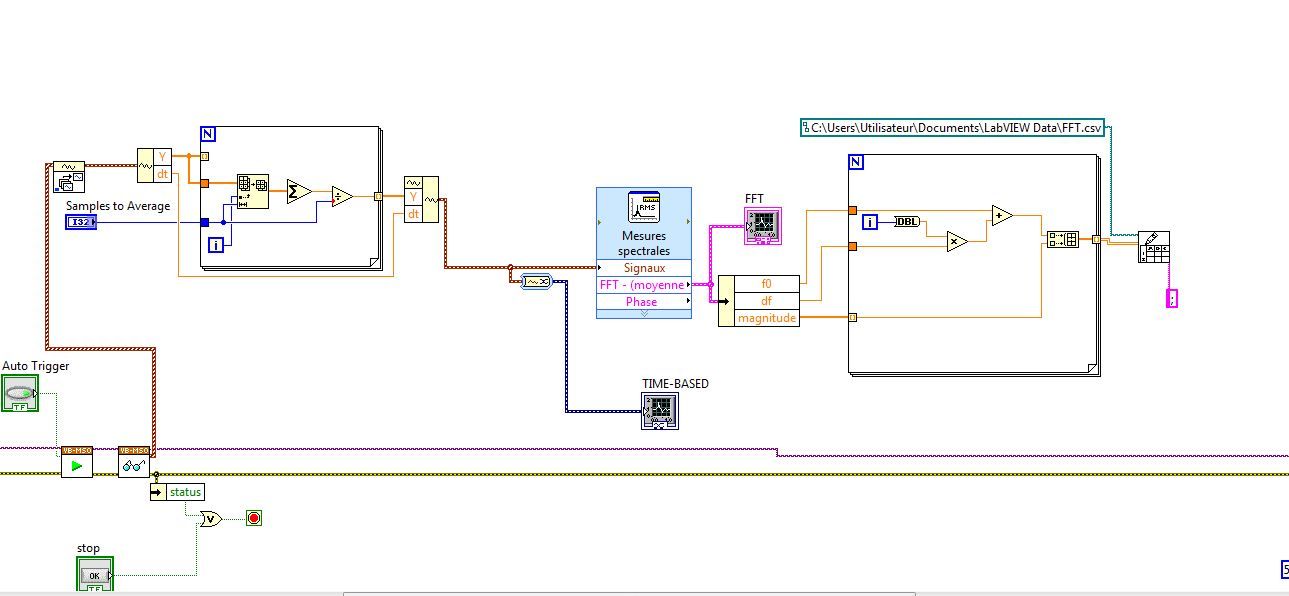Screen dimensions: 1289x596
Task: Click the Phase output terminal row
Action: (643, 302)
